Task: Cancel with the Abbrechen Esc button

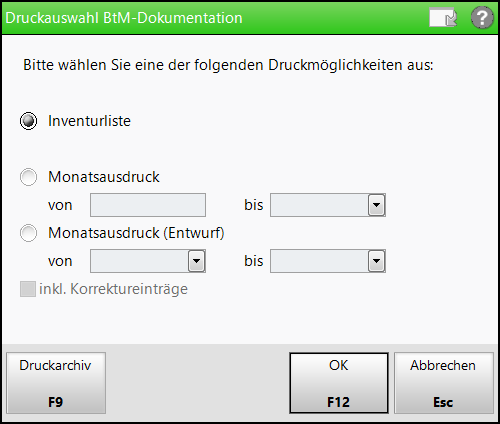Action: coord(443,383)
